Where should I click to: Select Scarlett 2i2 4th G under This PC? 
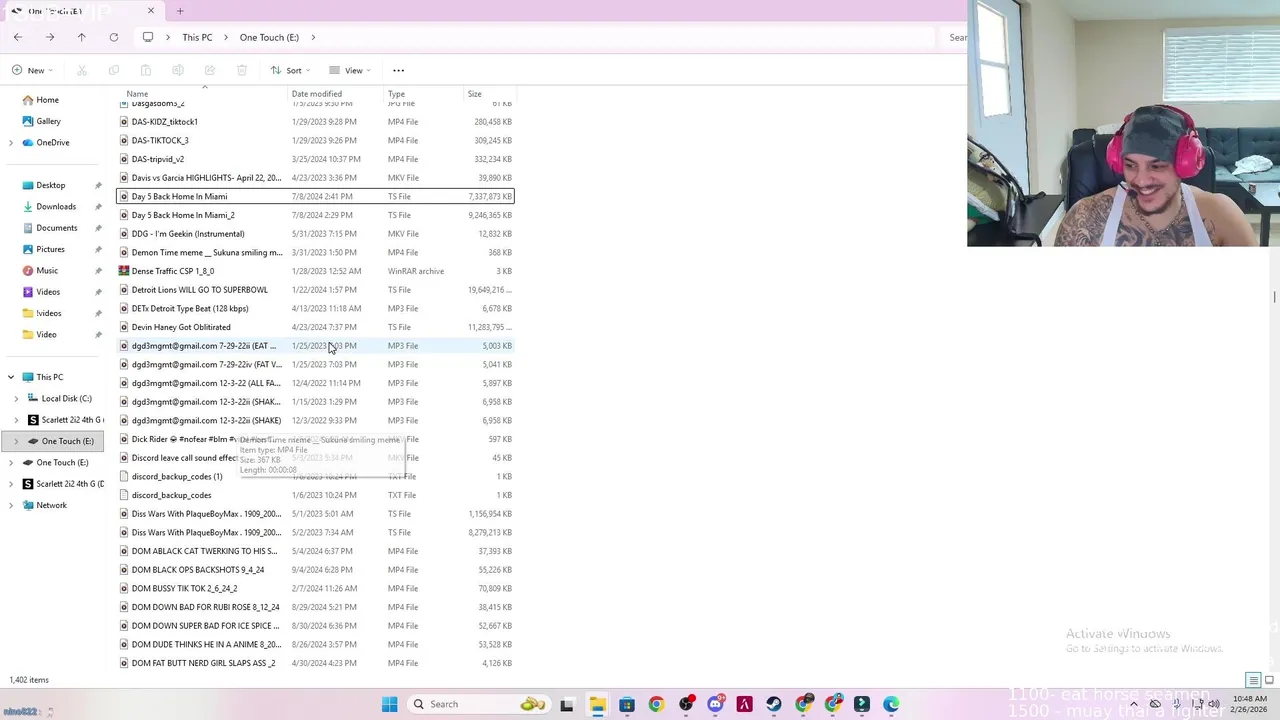coord(66,420)
